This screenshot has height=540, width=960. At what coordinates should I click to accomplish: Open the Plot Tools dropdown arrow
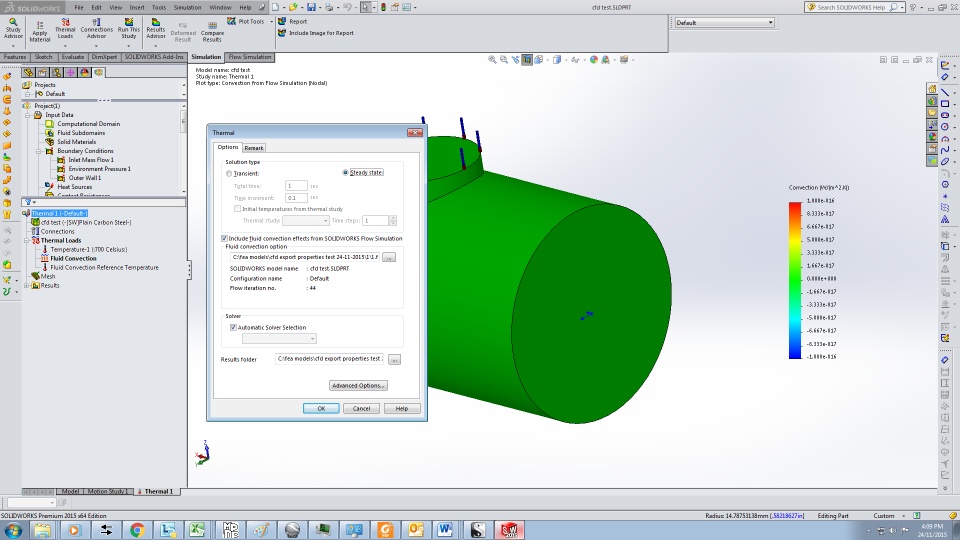pyautogui.click(x=271, y=21)
